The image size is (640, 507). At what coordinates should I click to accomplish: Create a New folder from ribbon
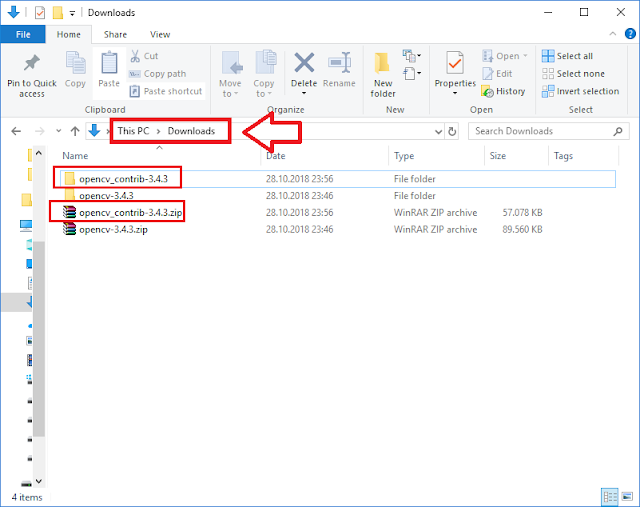(x=383, y=76)
